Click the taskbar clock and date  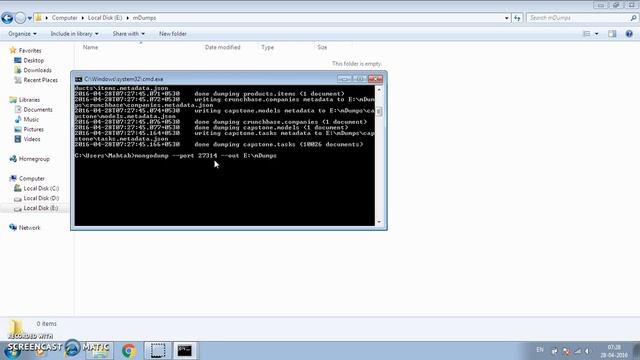click(x=614, y=351)
